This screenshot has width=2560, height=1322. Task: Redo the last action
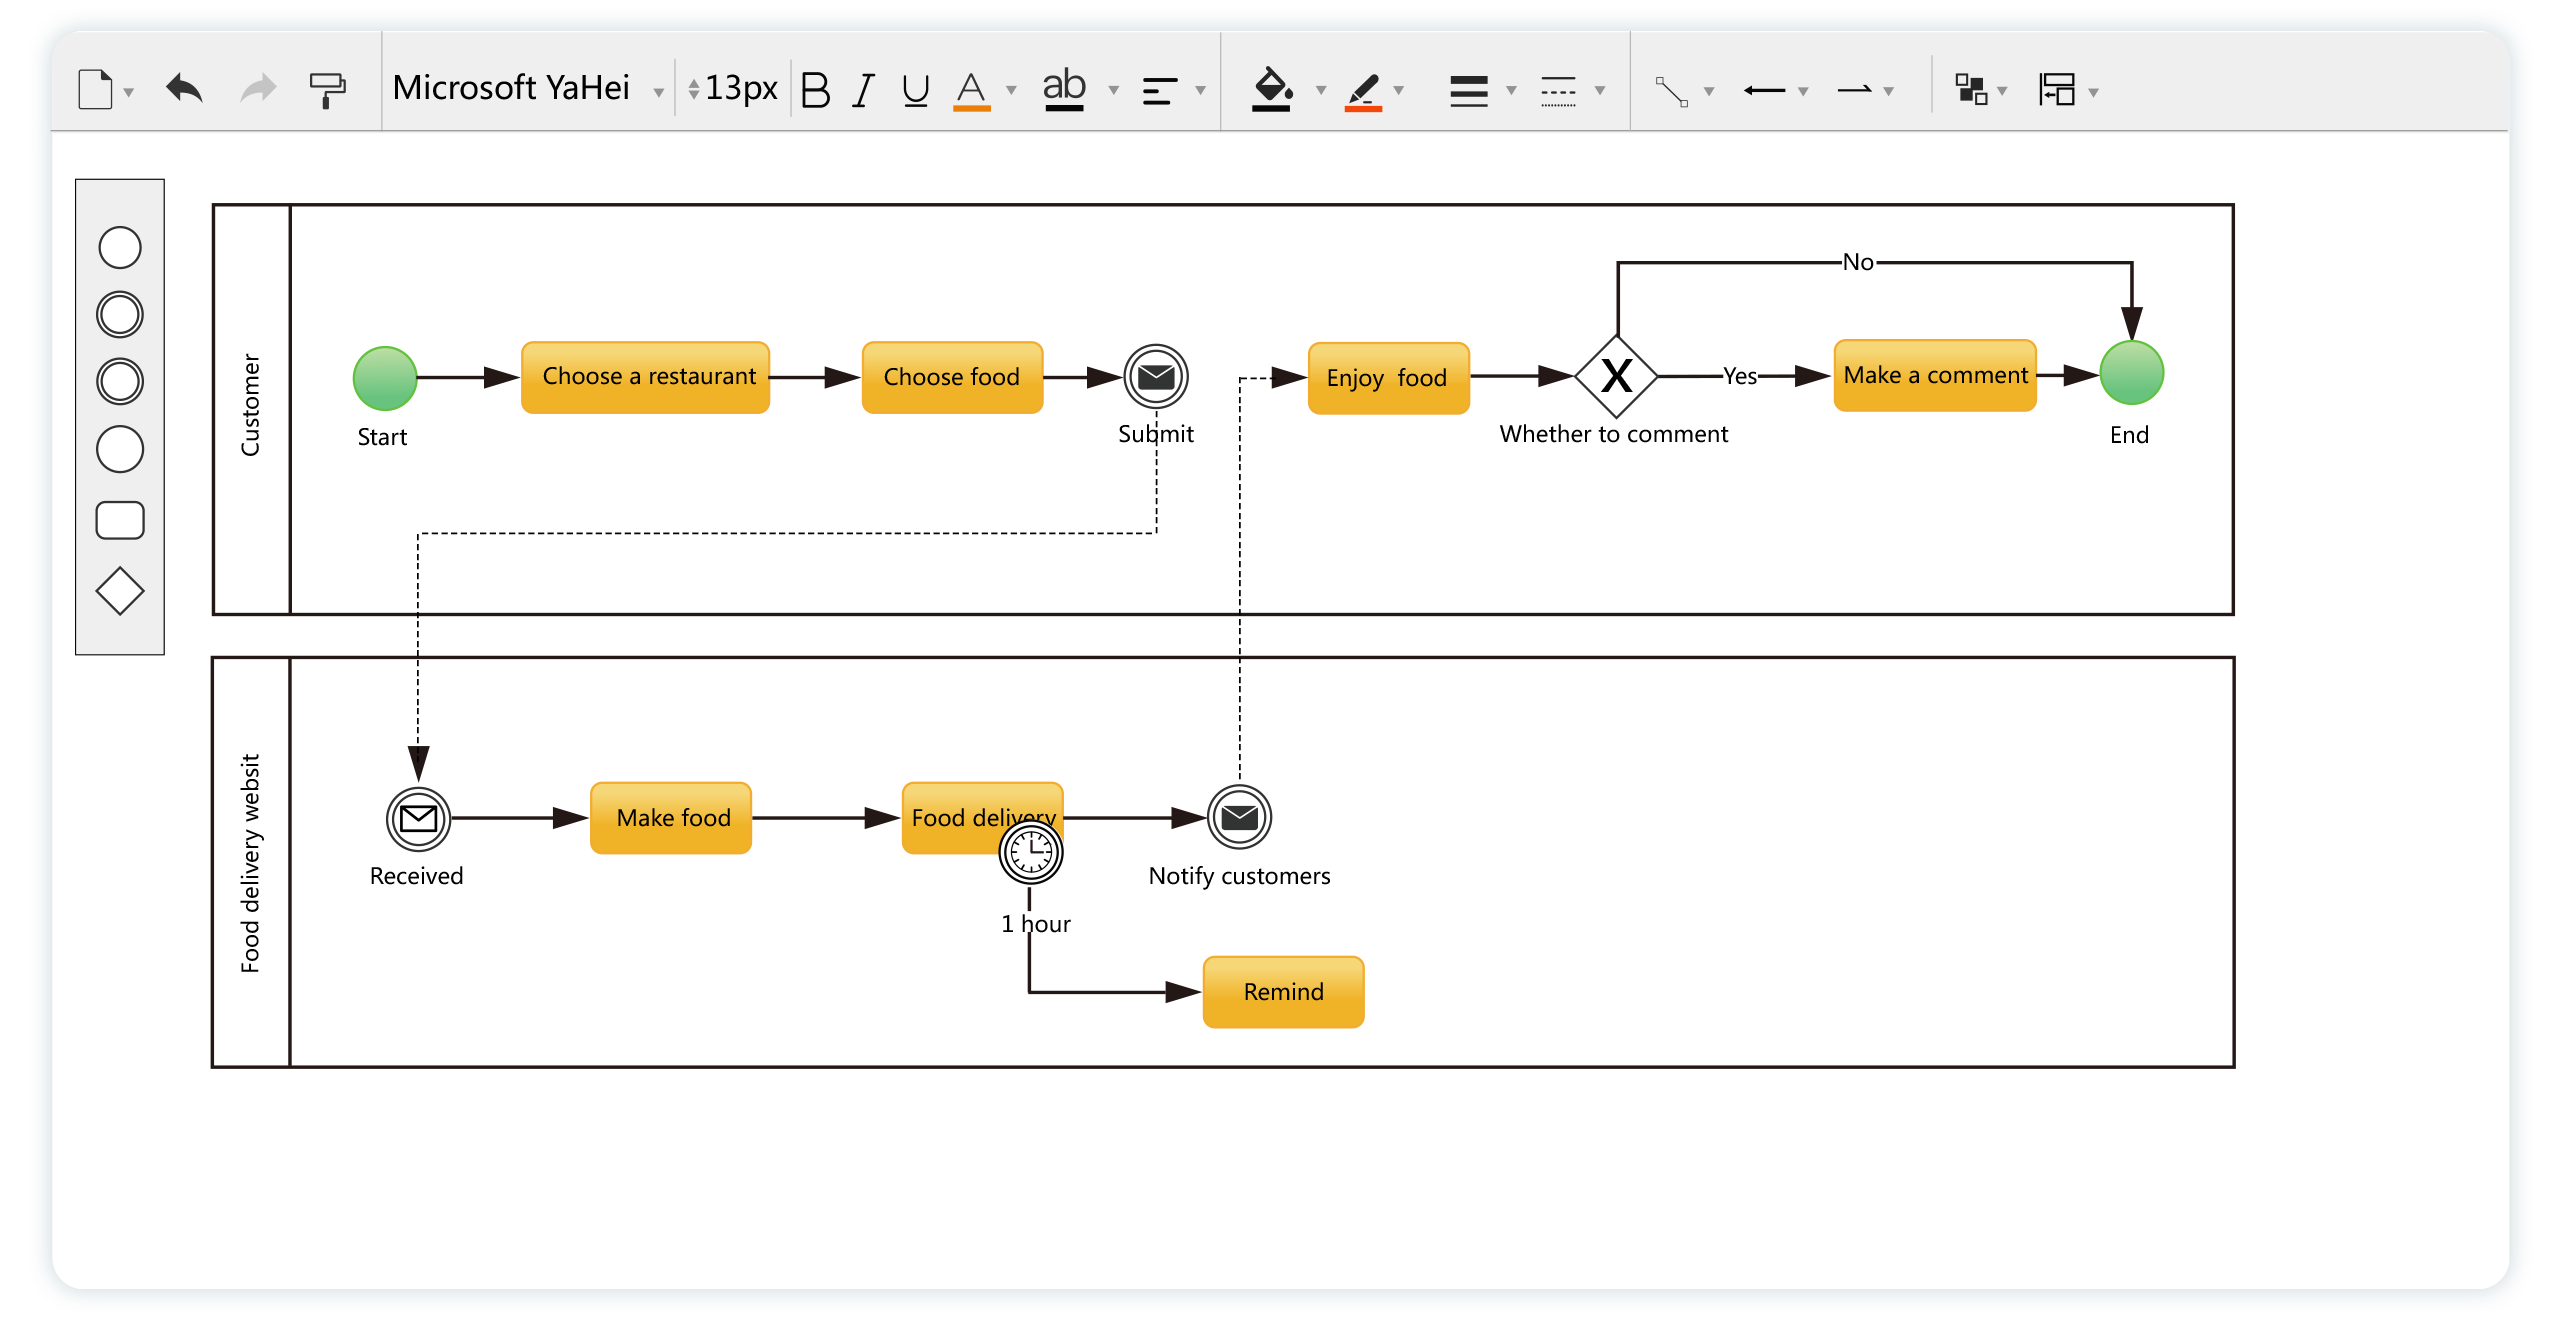point(258,89)
